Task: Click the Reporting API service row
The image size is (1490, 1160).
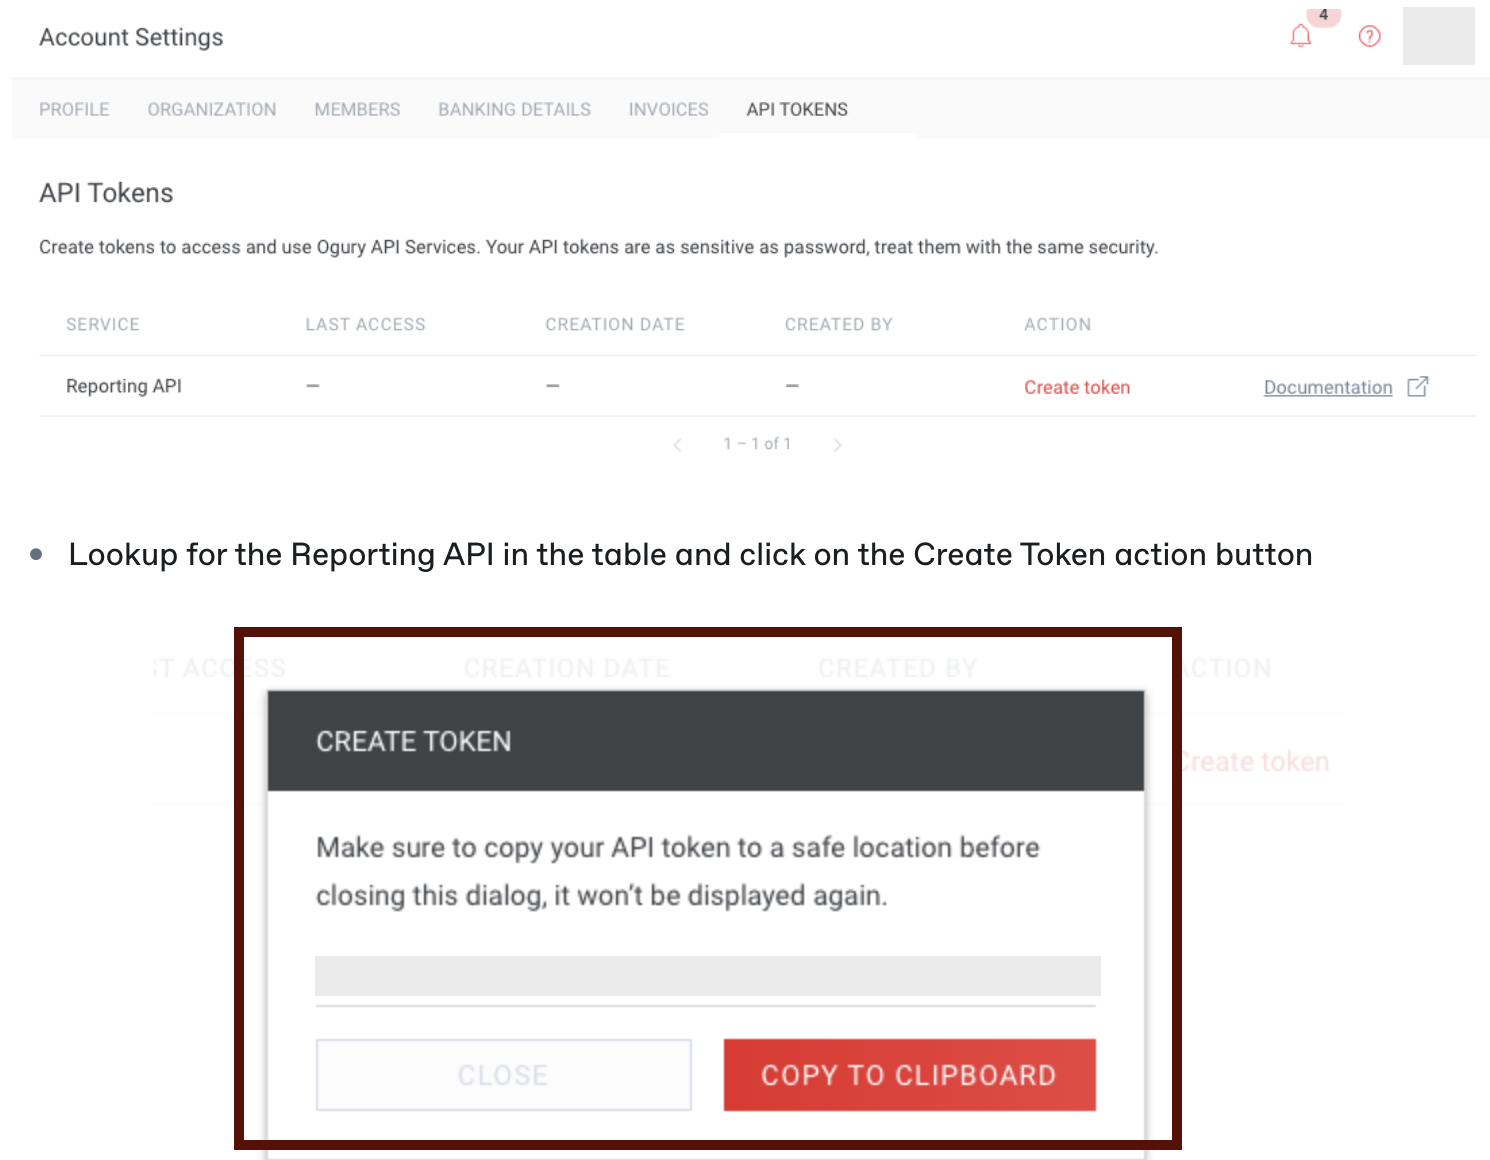Action: pos(124,386)
